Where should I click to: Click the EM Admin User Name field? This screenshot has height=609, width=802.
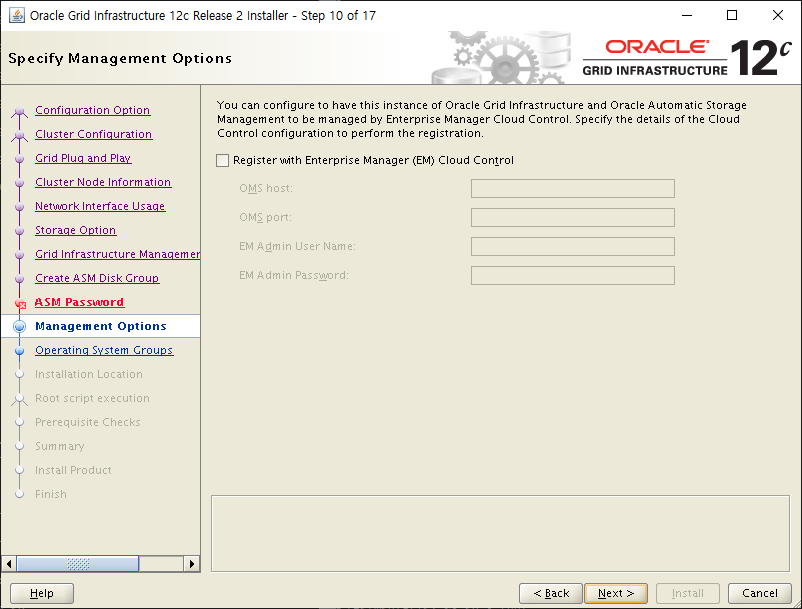572,246
